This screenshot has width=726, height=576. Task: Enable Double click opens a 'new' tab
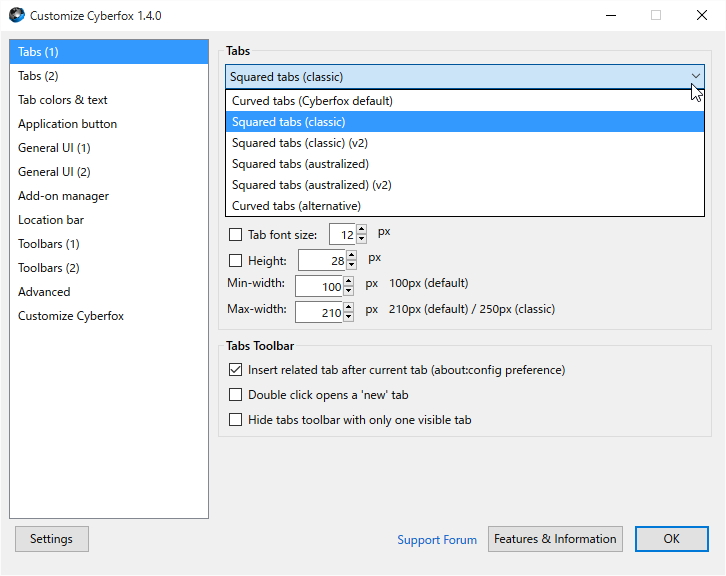(236, 395)
